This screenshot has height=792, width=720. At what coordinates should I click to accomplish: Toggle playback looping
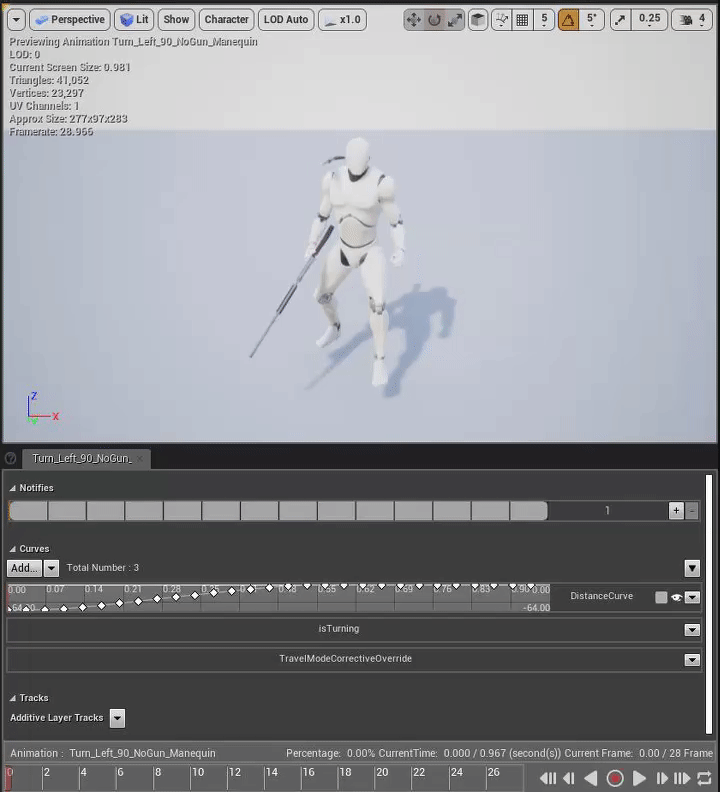[704, 778]
